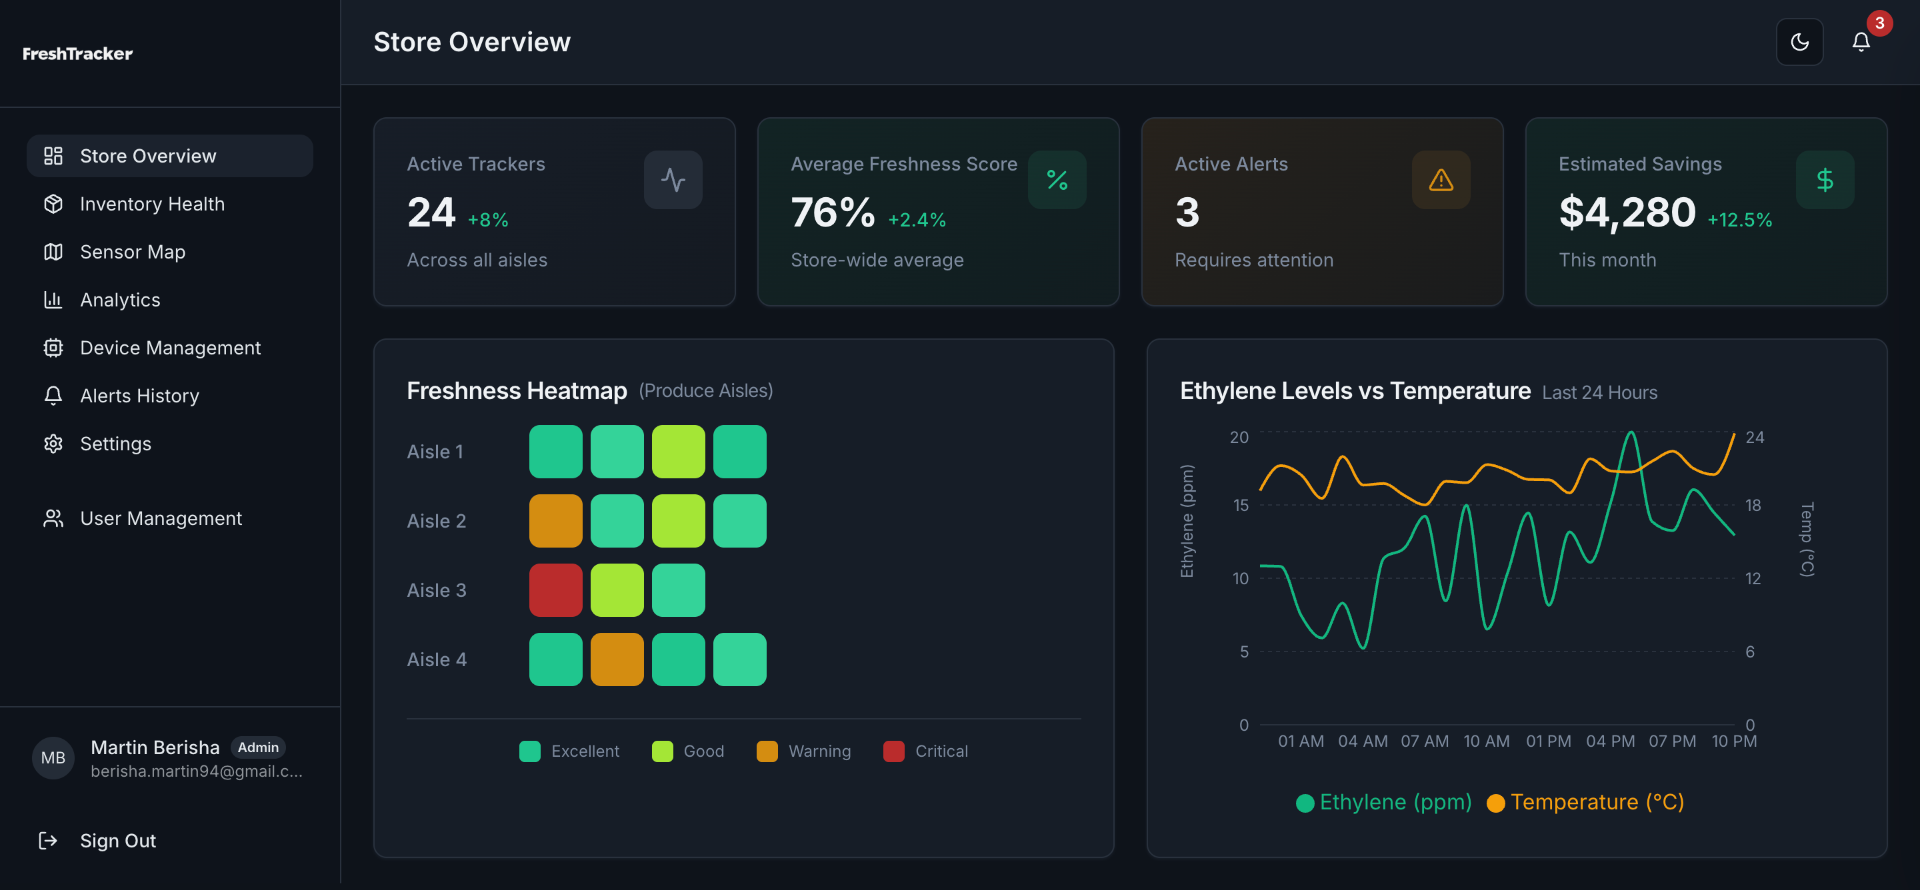This screenshot has height=890, width=1920.
Task: Click the dollar icon on Estimated Savings
Action: pos(1825,180)
